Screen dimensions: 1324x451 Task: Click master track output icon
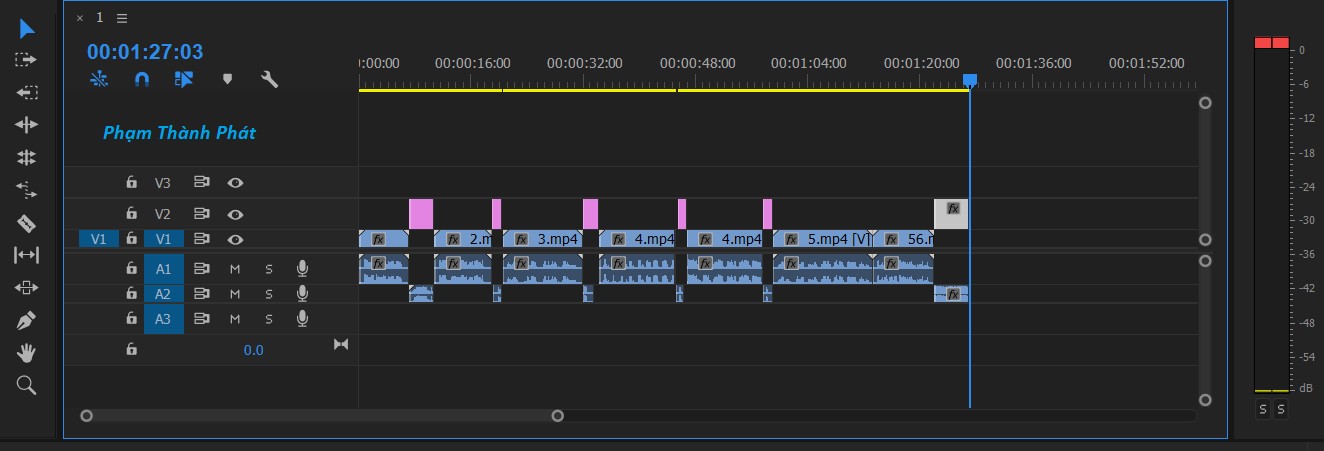coord(341,344)
